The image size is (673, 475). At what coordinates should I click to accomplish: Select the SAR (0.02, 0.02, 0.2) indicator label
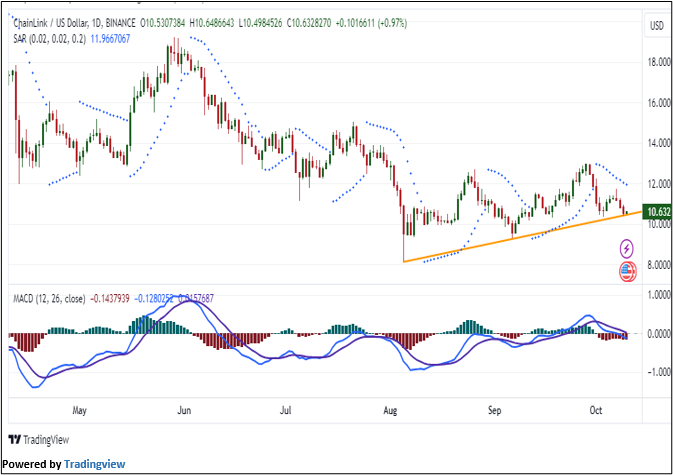click(49, 39)
